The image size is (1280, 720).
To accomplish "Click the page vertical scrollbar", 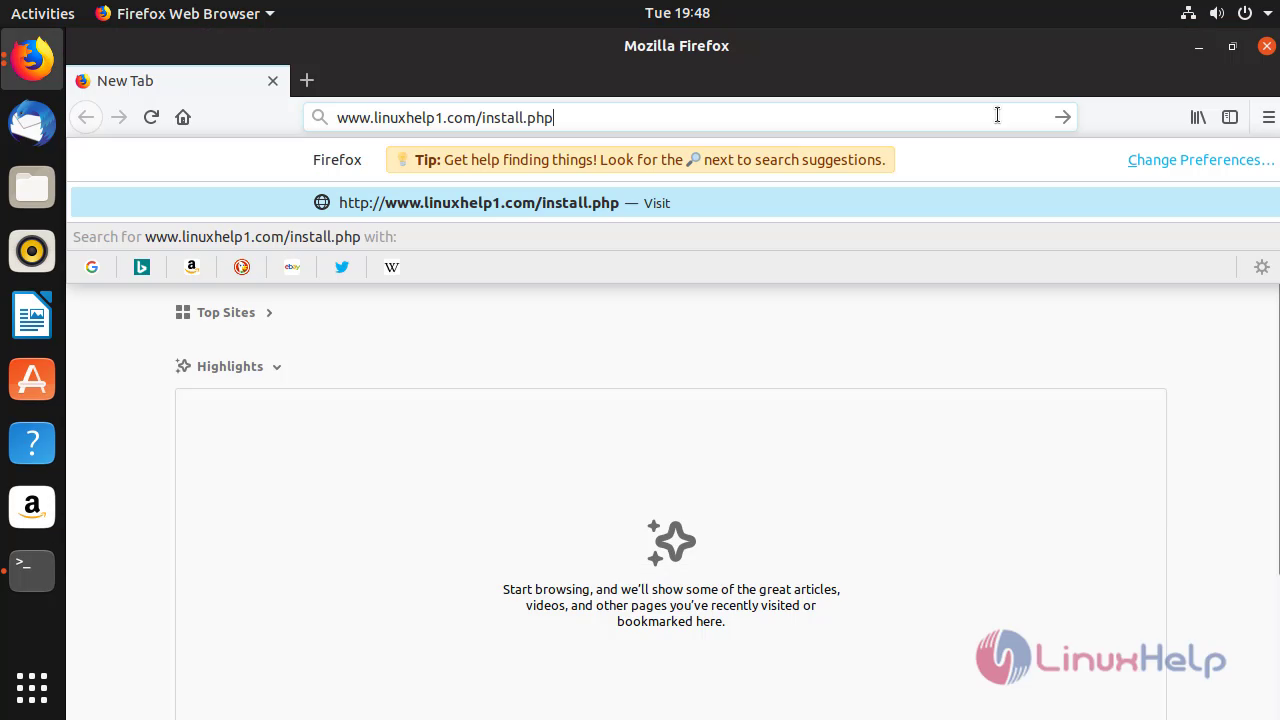I will tap(1277, 429).
